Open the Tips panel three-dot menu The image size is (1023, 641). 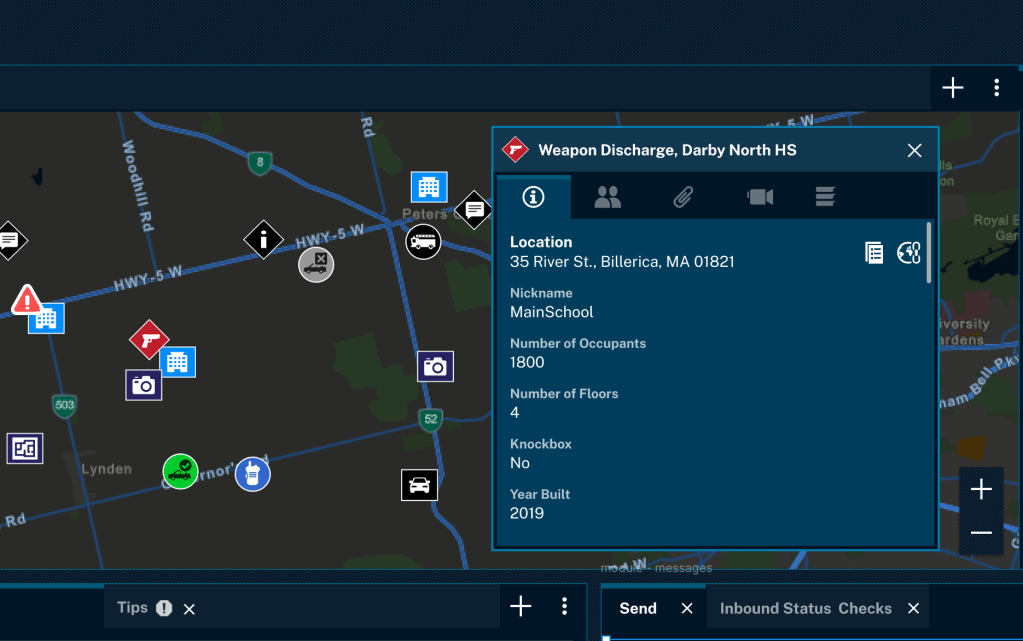click(564, 606)
